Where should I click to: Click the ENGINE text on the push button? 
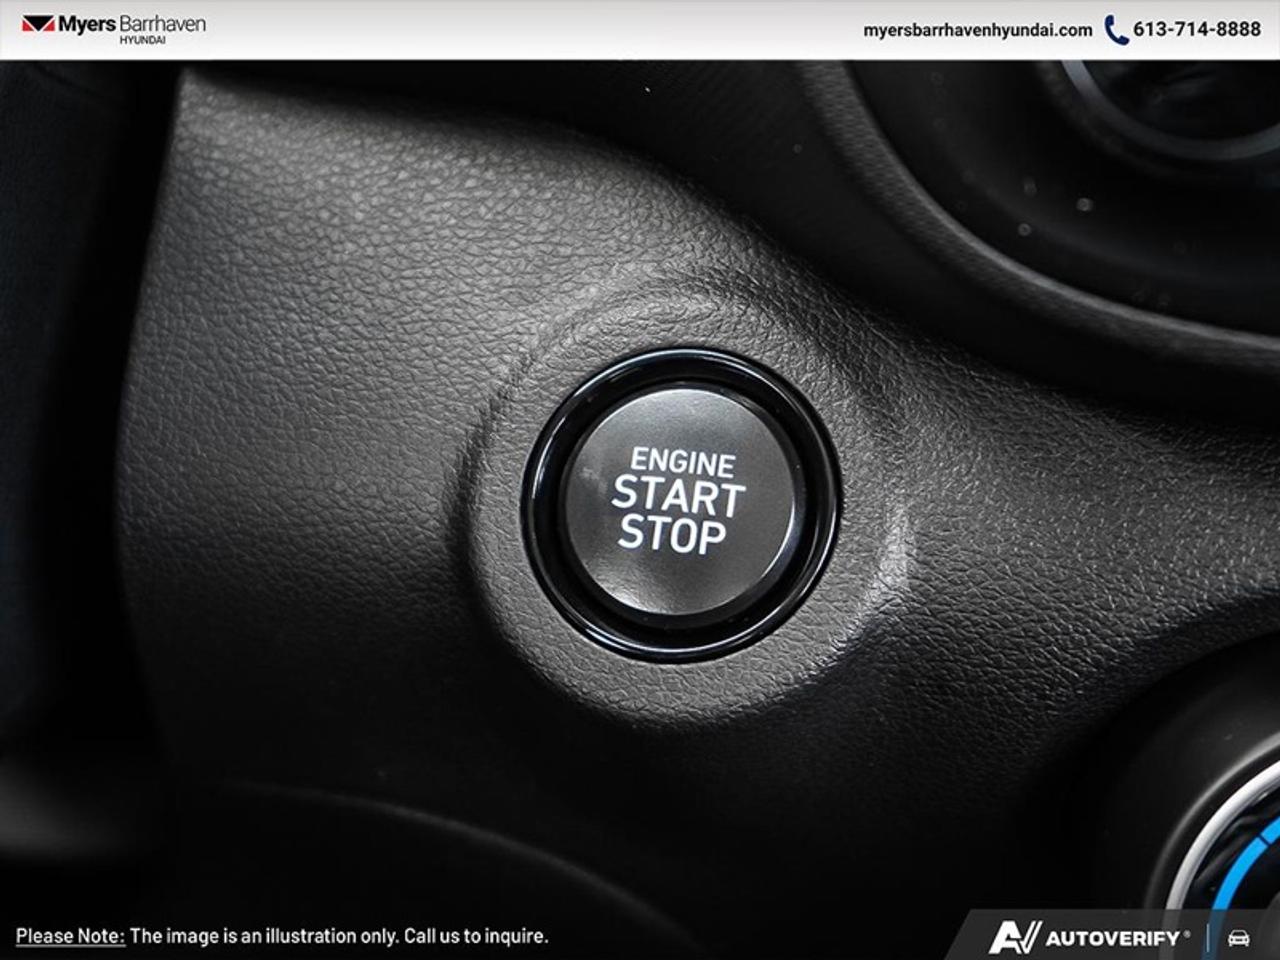click(x=684, y=462)
